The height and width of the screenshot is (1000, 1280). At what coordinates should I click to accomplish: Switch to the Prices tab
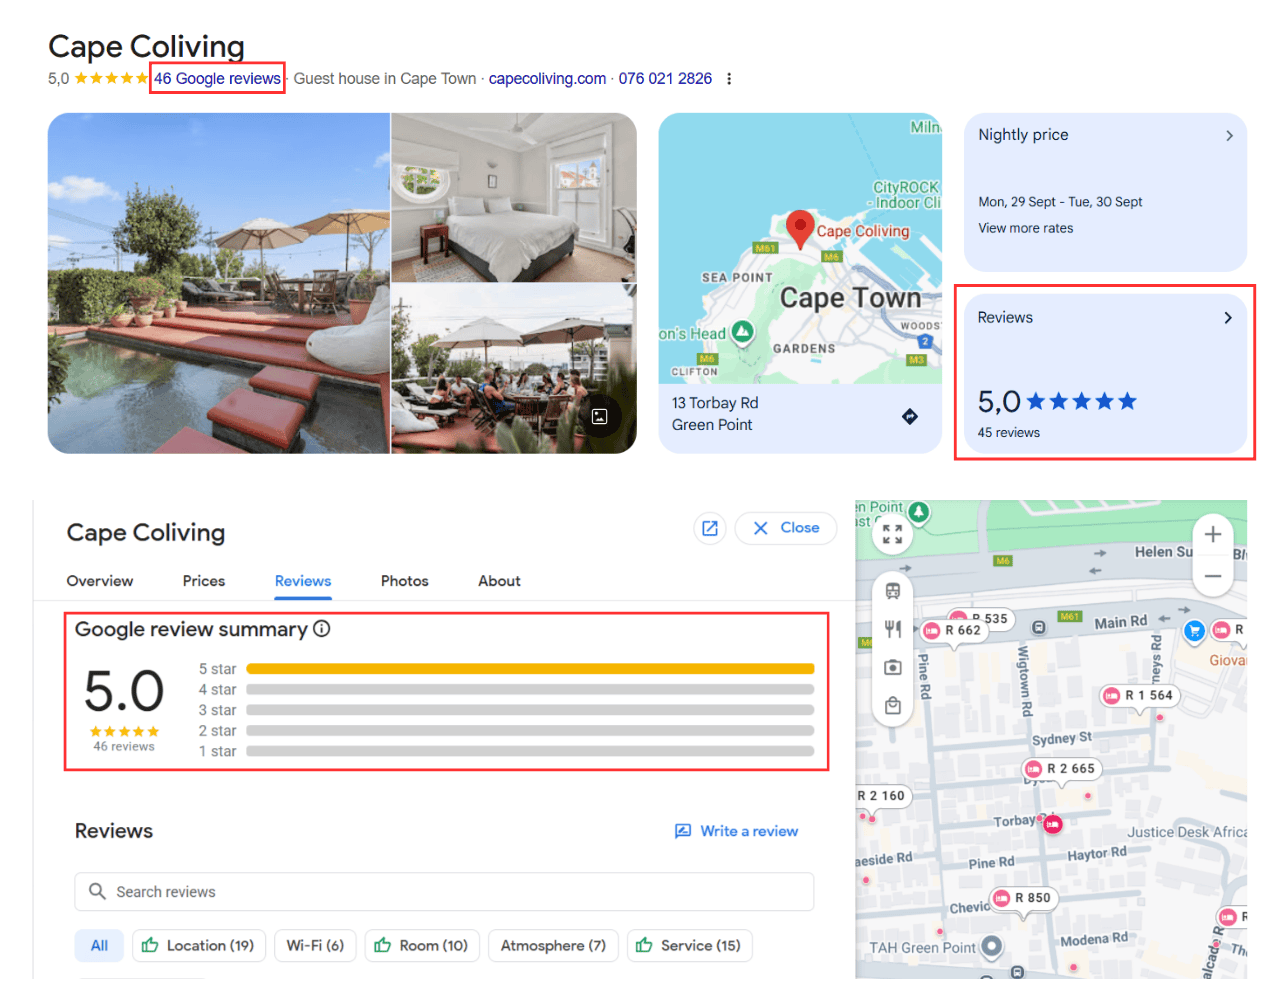(204, 581)
